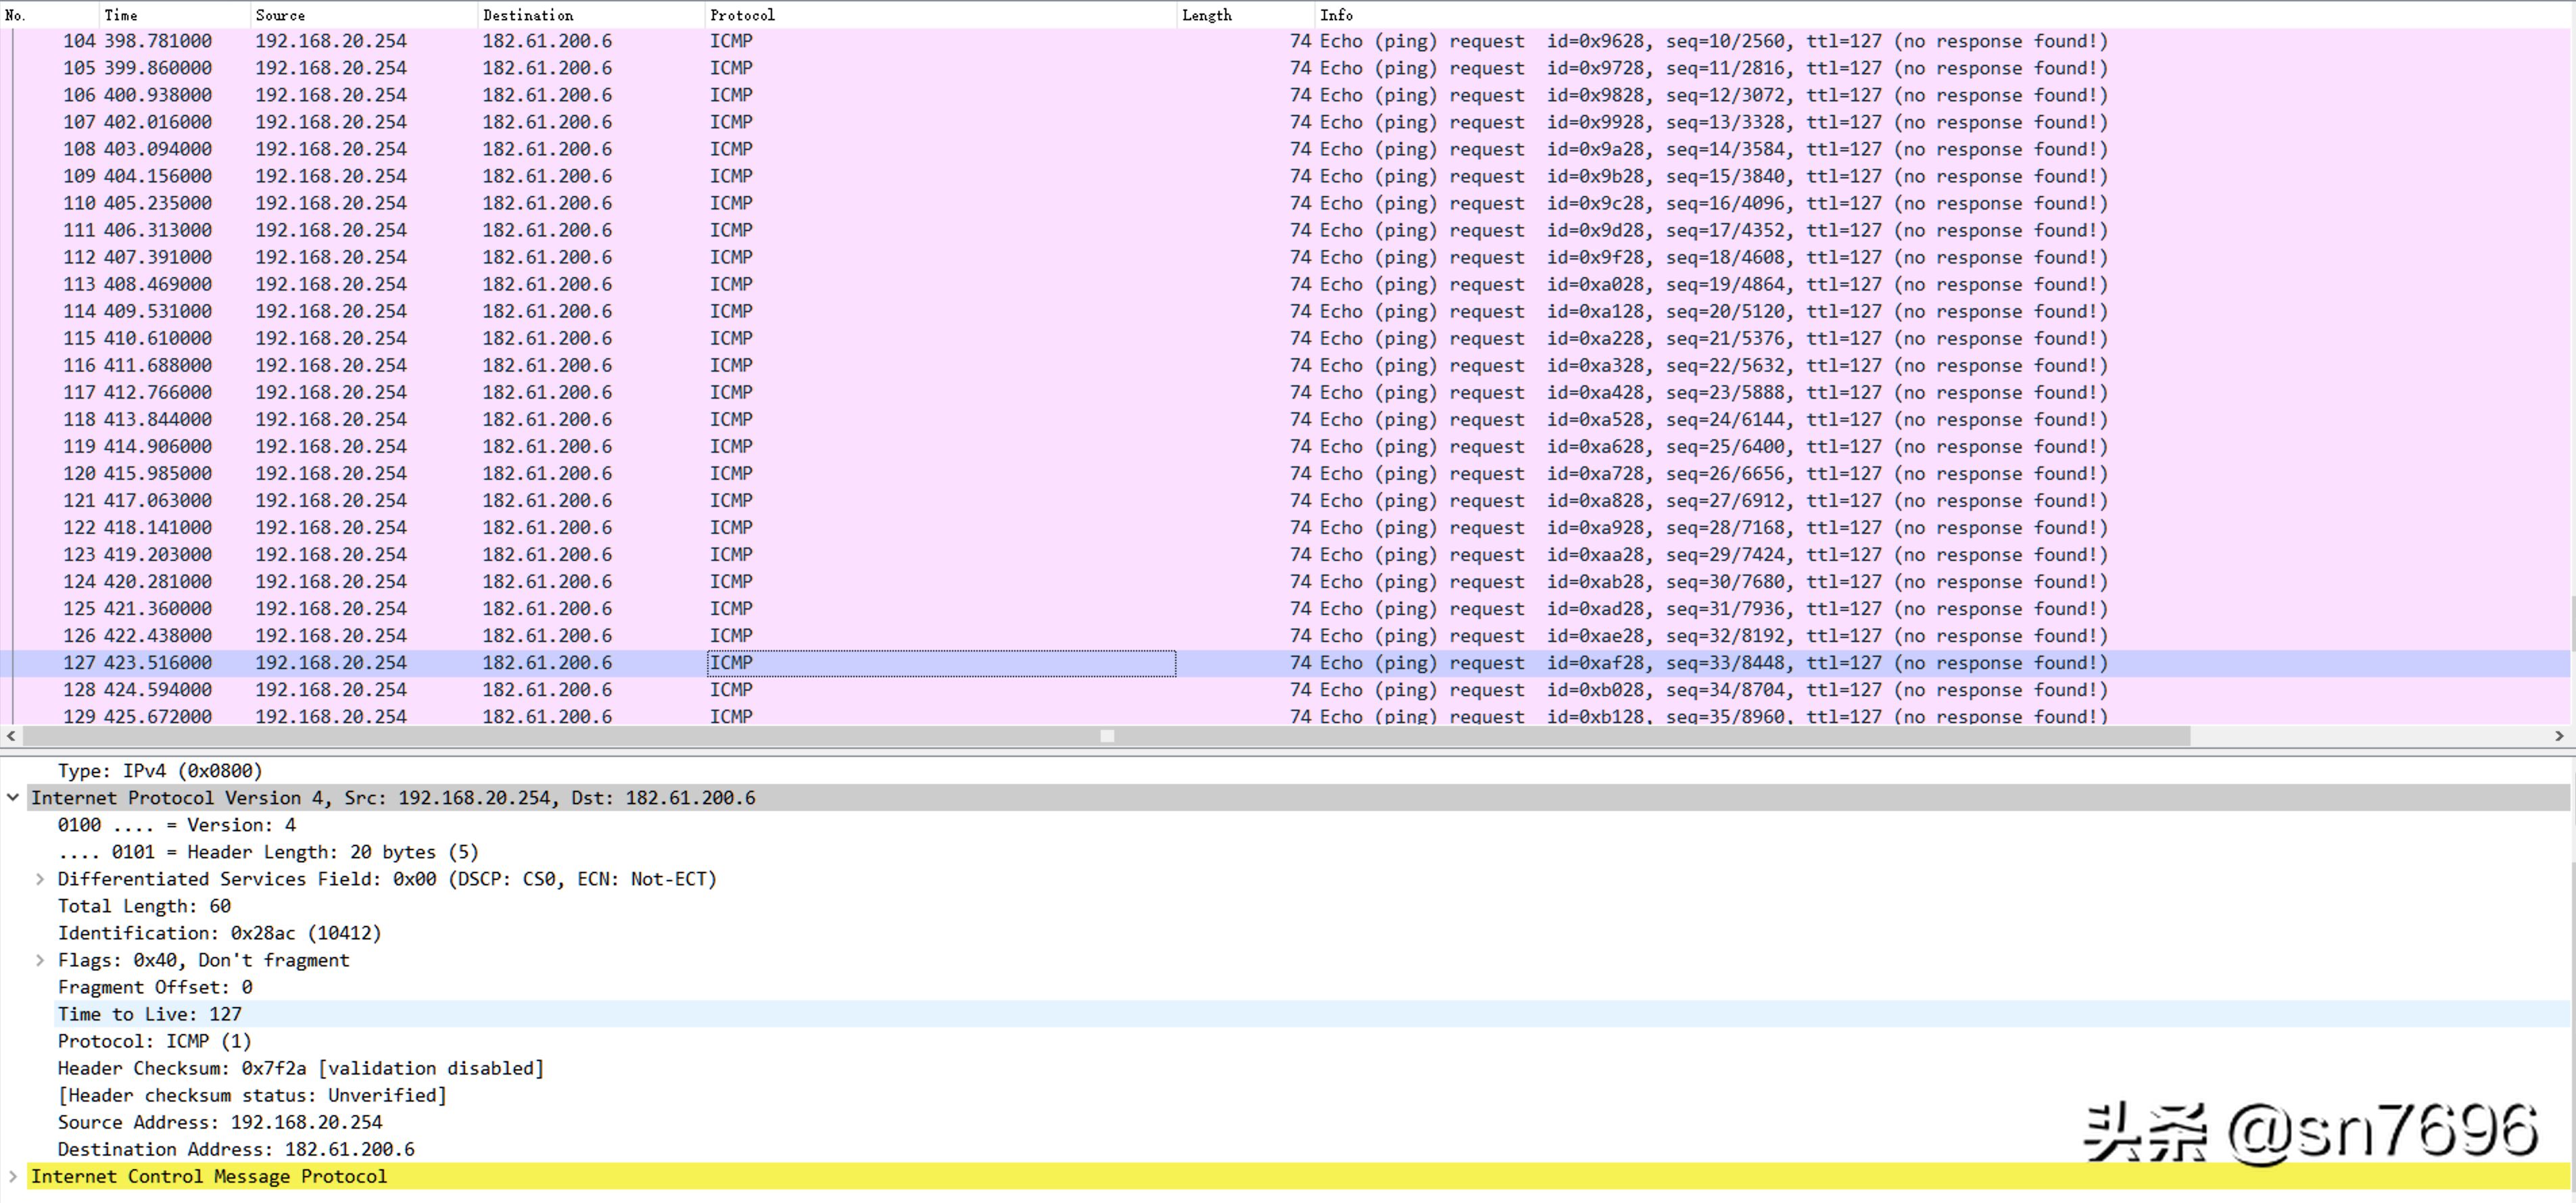Collapse the Internet Protocol Version 4 section
The image size is (2576, 1203).
[12, 798]
